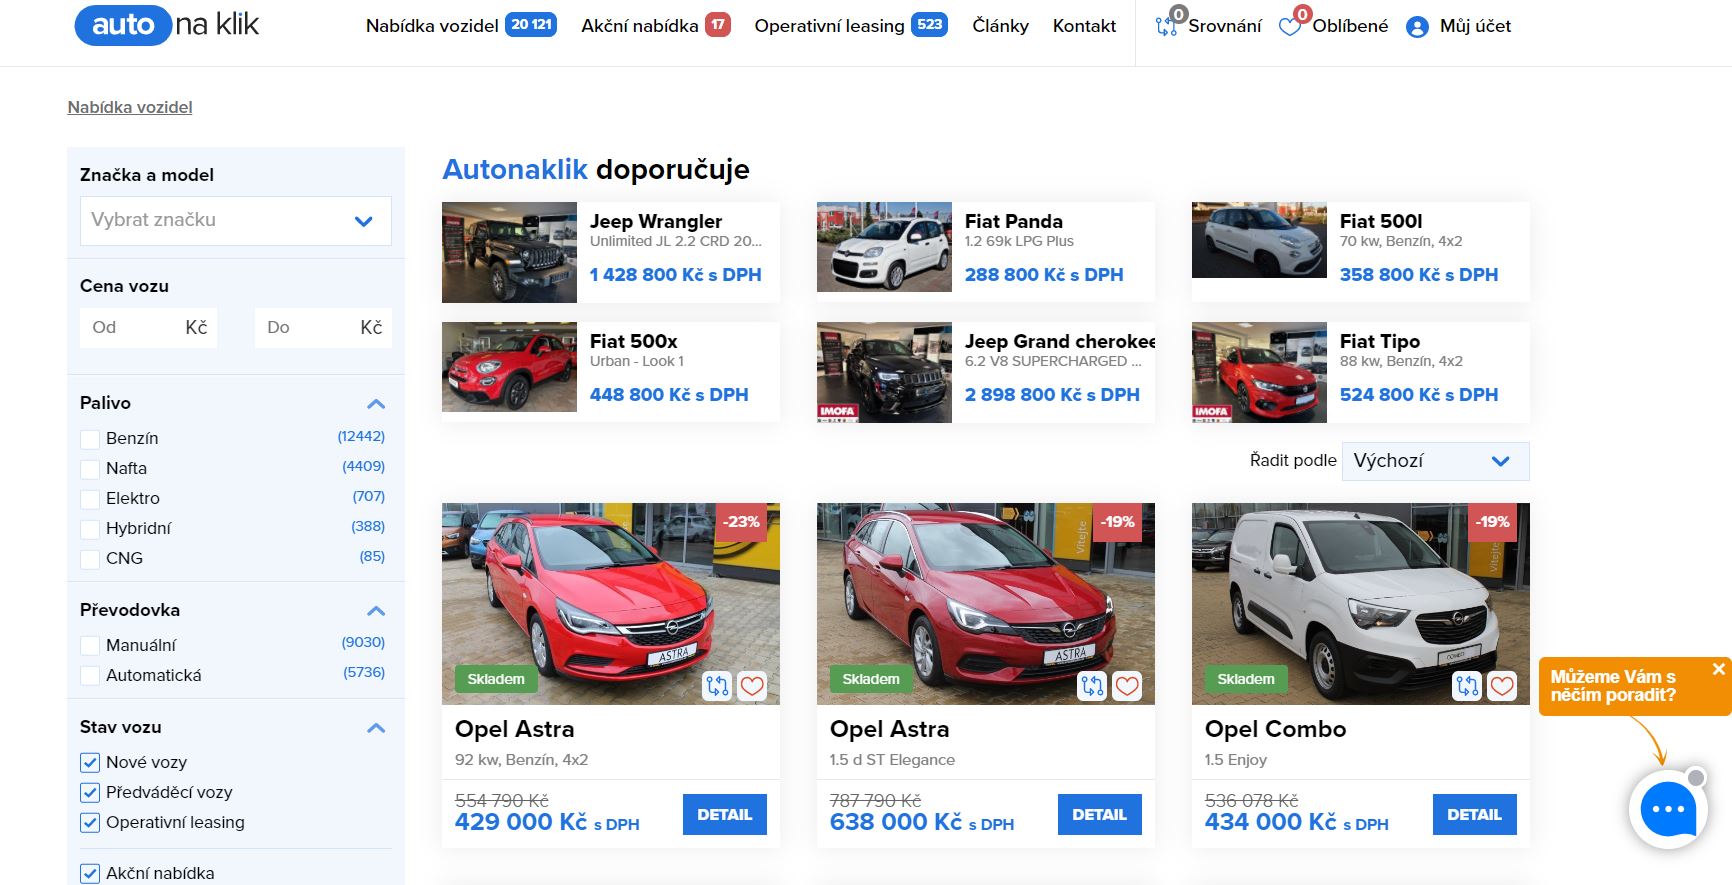Viewport: 1732px width, 885px height.
Task: Click the white Opel Combo photo
Action: (x=1361, y=604)
